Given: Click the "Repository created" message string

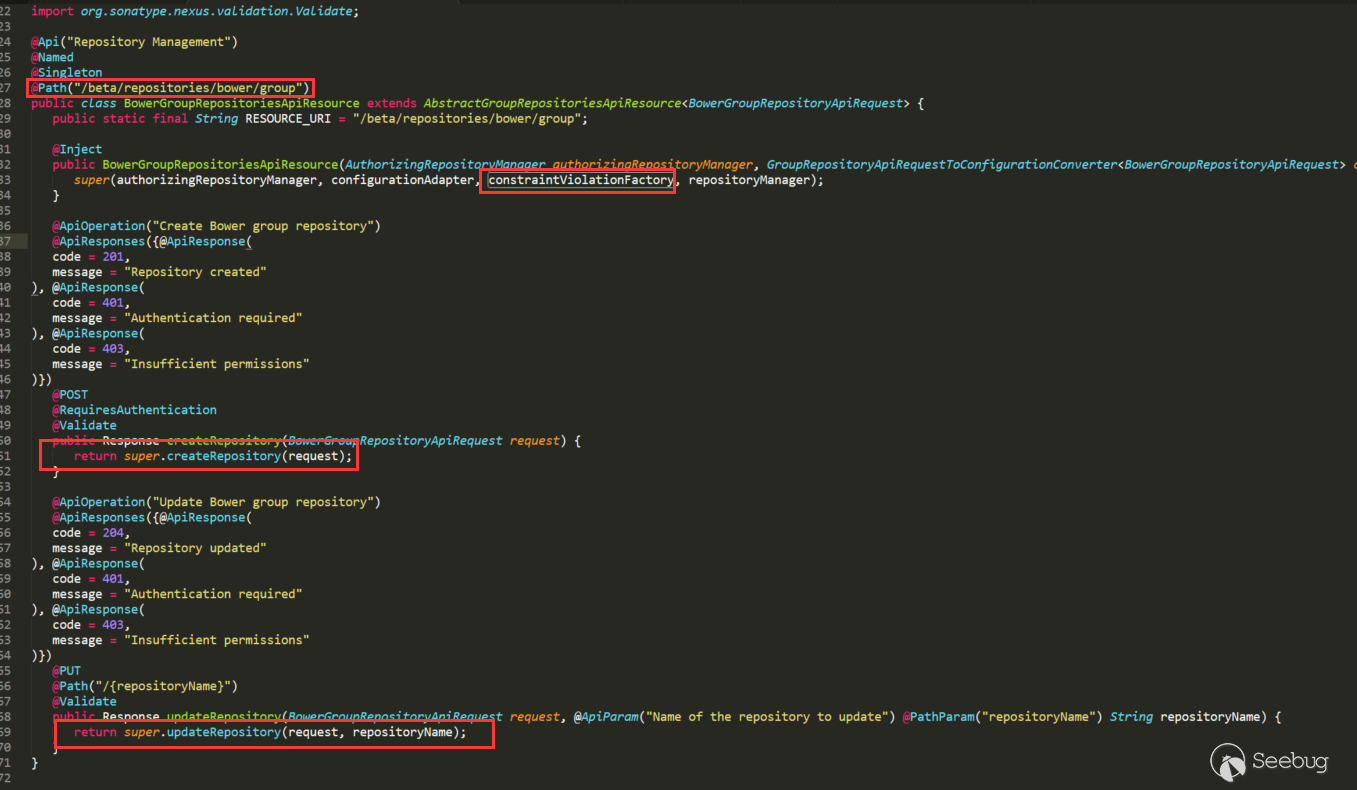Looking at the screenshot, I should [x=195, y=272].
